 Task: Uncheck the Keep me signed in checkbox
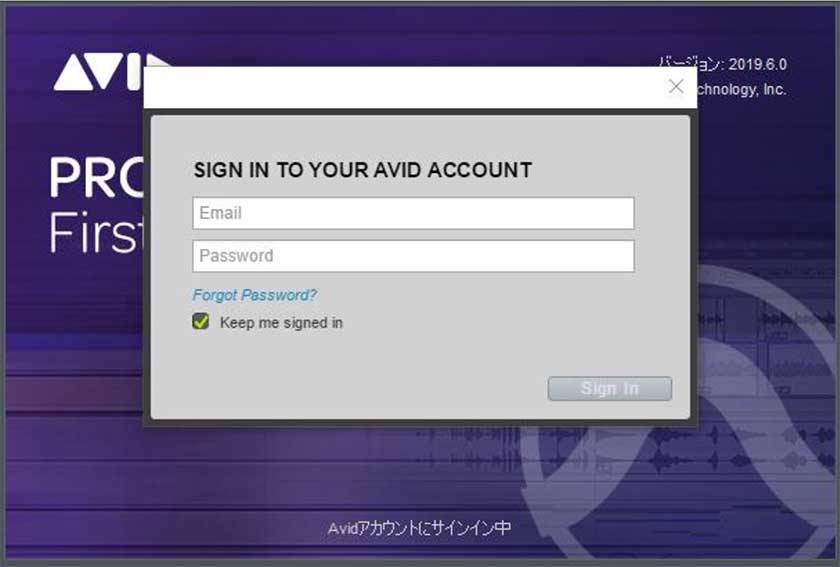point(201,322)
